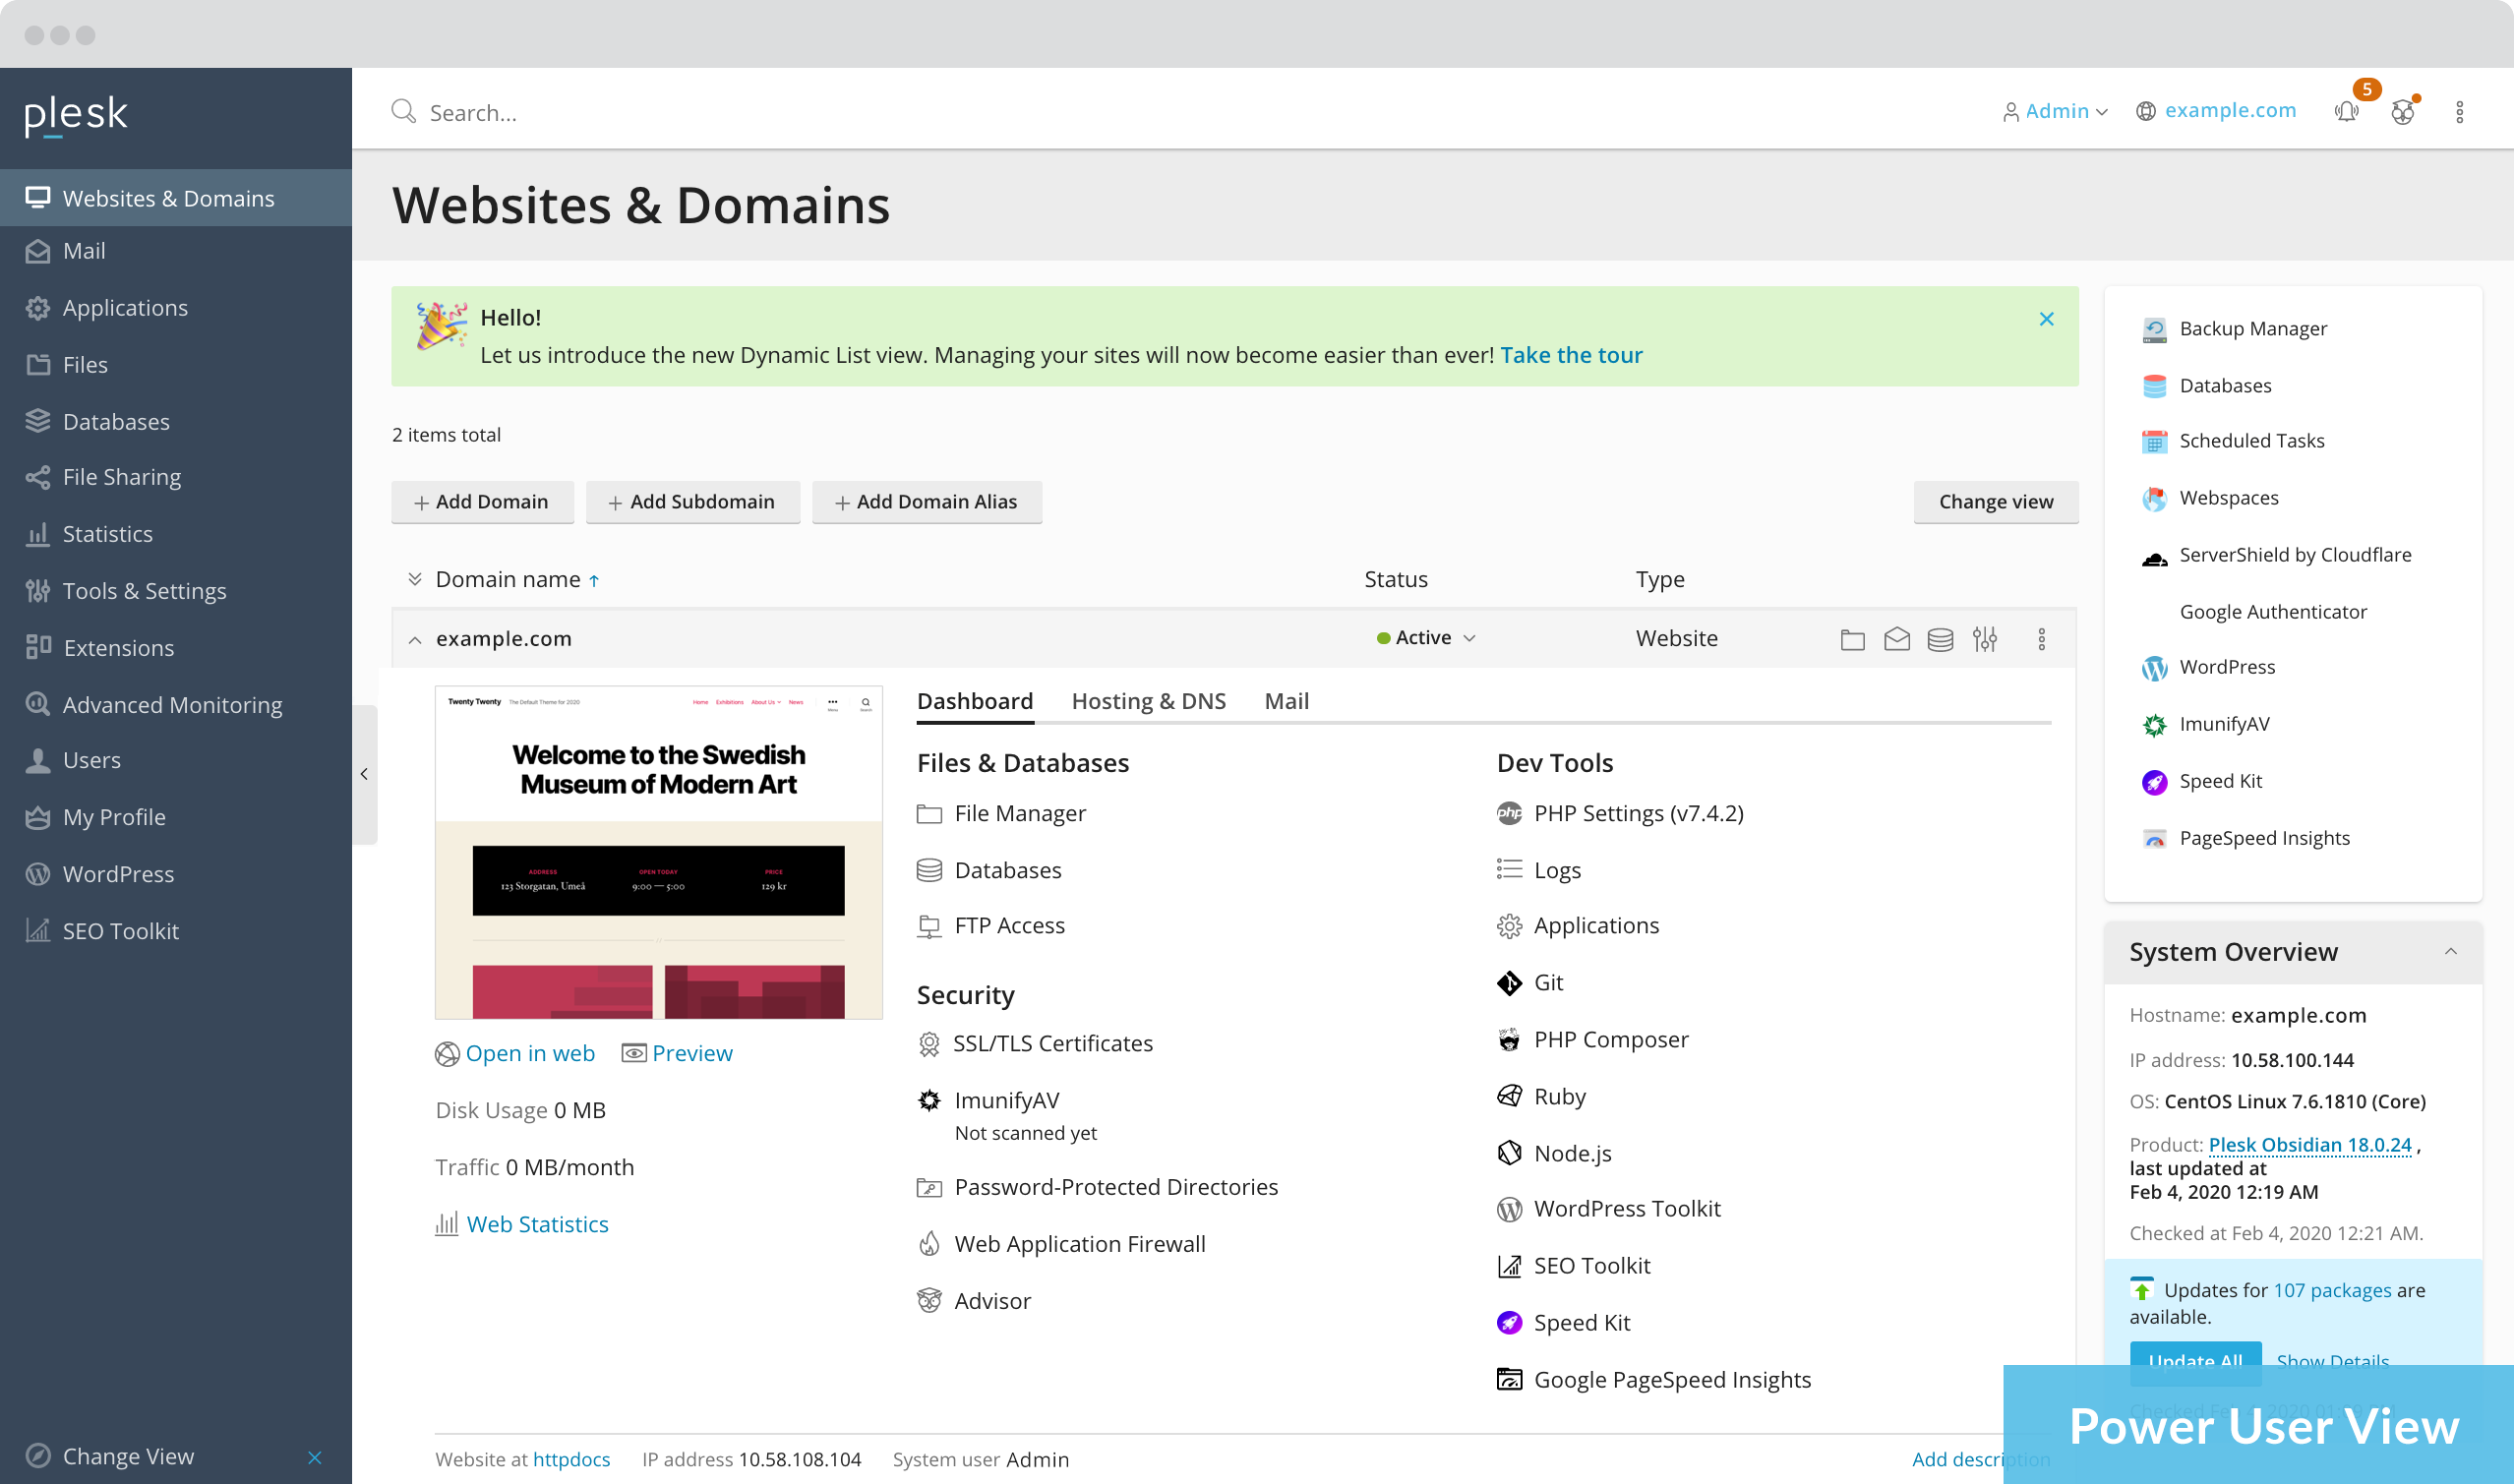The image size is (2514, 1484).
Task: Click the mail envelope icon in example.com row
Action: (1896, 639)
